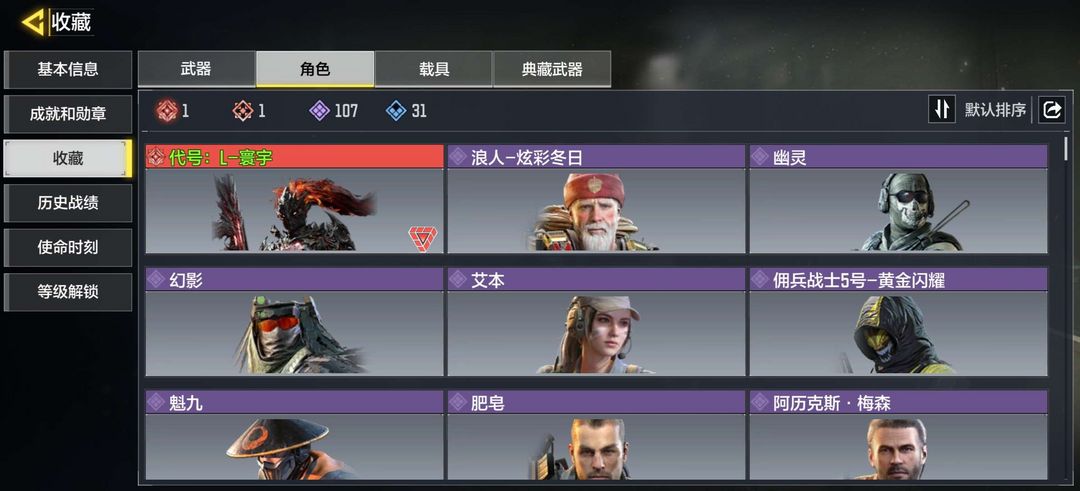Select the 幽灵 character card

coord(898,199)
